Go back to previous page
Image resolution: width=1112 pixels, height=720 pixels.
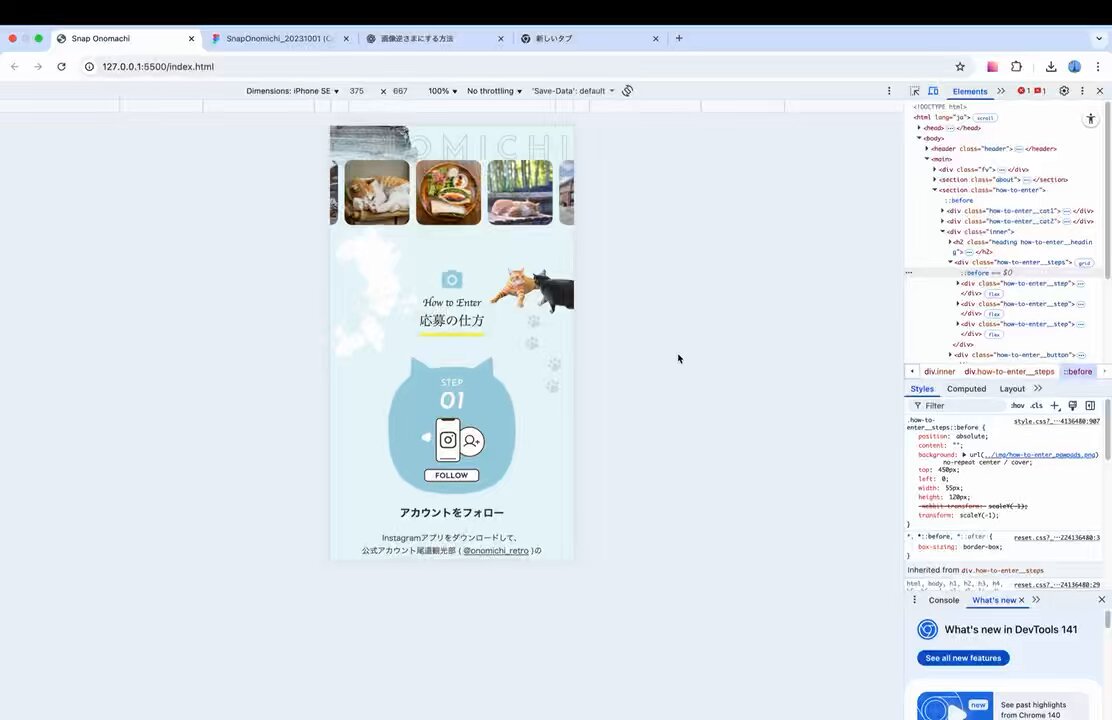coord(15,67)
